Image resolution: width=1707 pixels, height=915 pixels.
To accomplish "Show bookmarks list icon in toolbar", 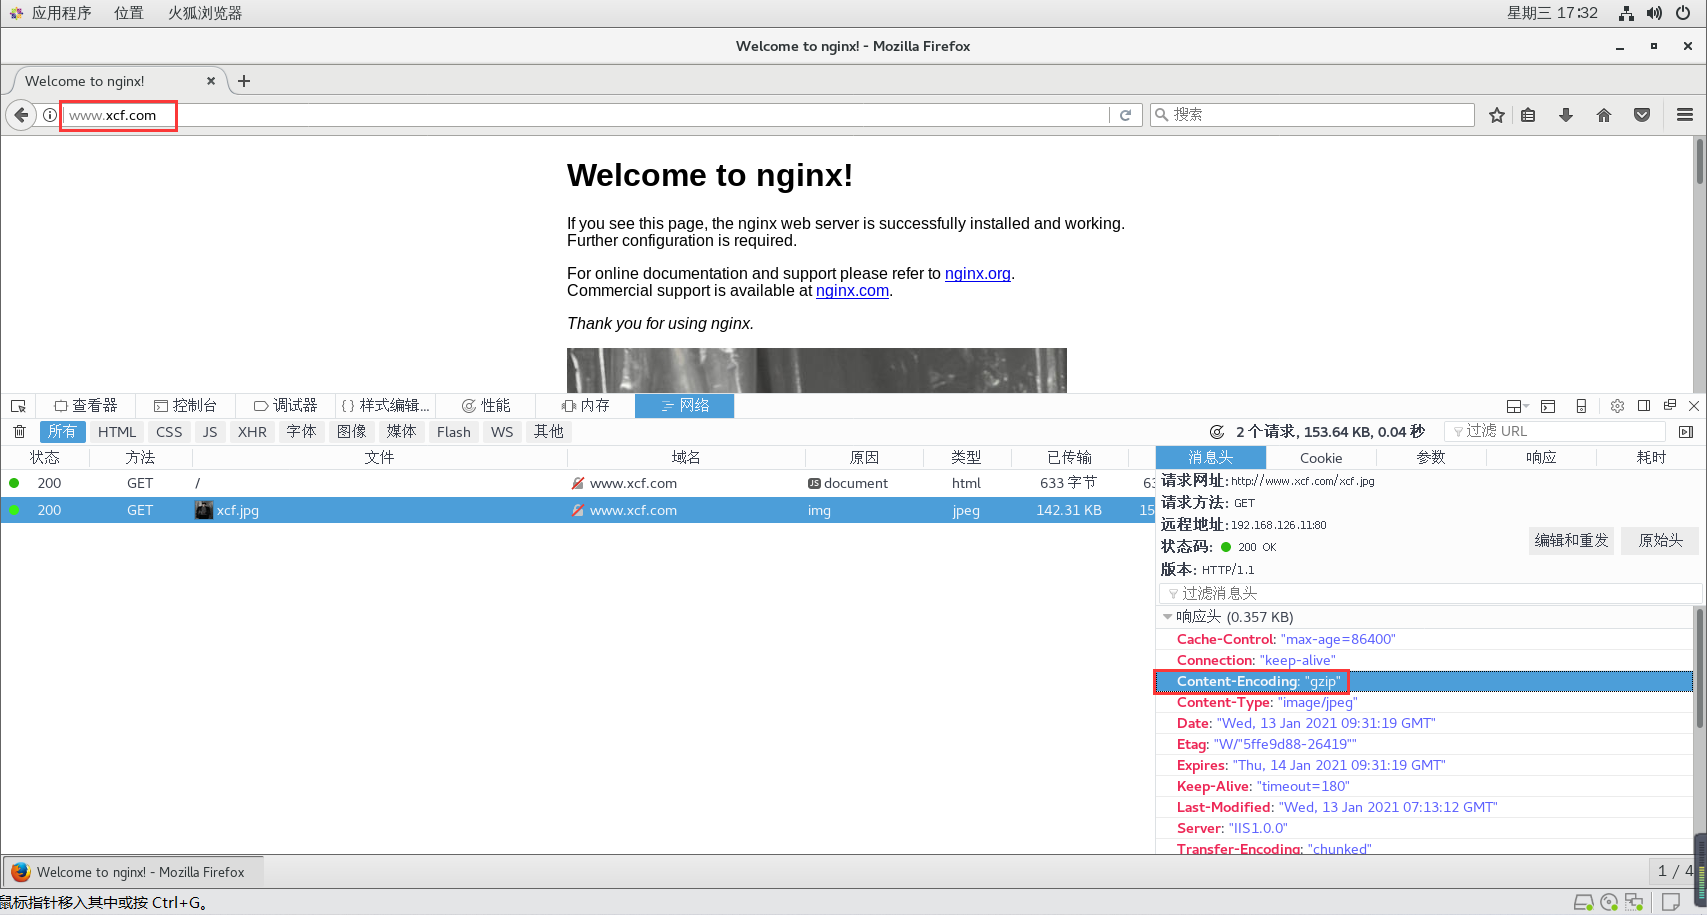I will [1528, 115].
